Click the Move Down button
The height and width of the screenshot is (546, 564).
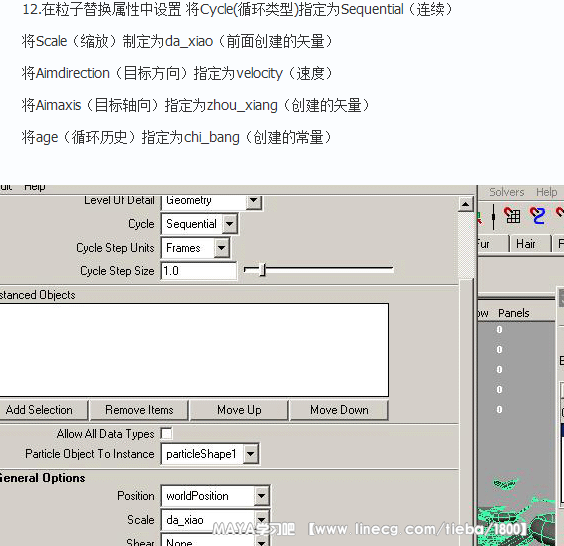tap(339, 410)
